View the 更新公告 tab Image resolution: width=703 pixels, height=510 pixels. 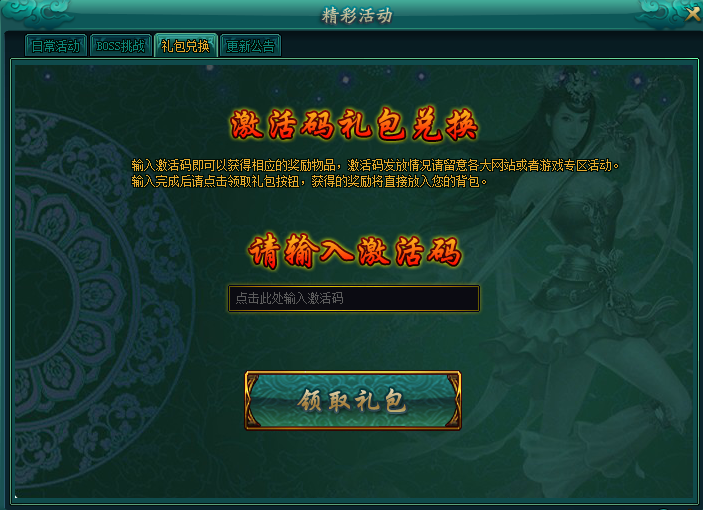(250, 46)
